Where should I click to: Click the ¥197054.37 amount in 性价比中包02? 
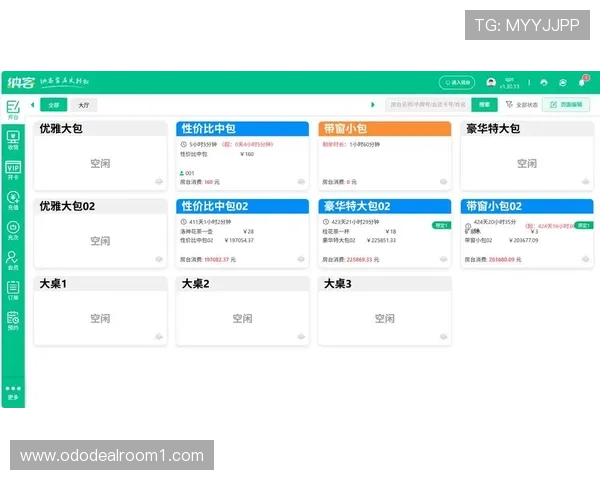239,240
